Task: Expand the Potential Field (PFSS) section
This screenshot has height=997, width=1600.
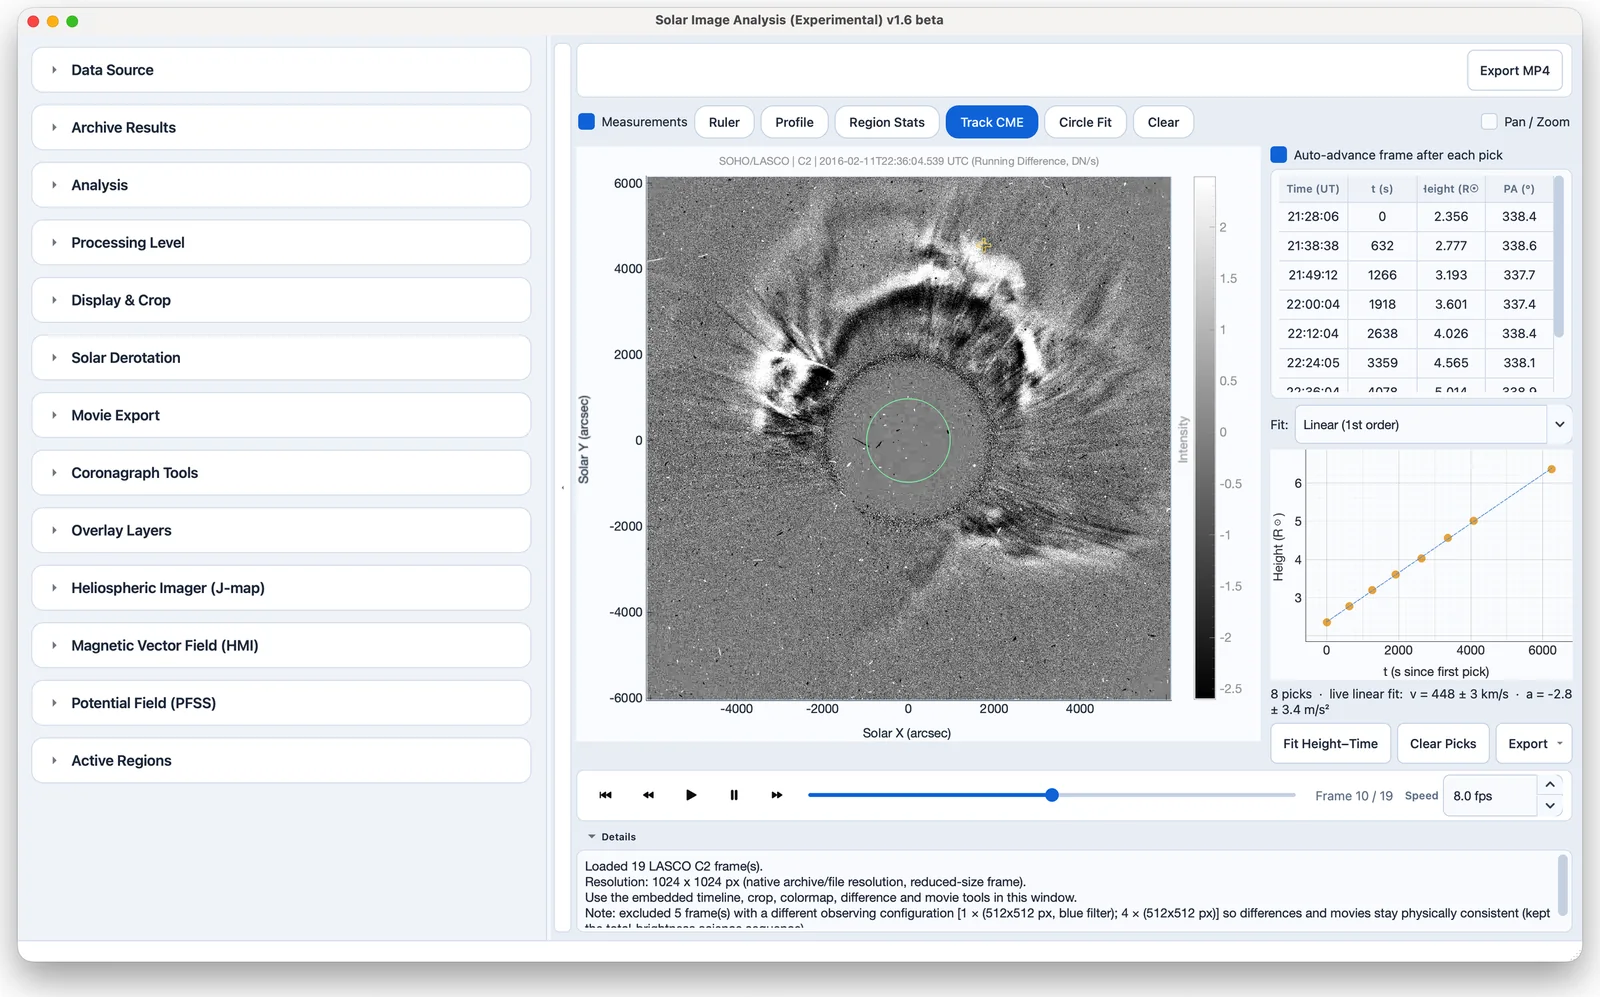Action: click(281, 703)
